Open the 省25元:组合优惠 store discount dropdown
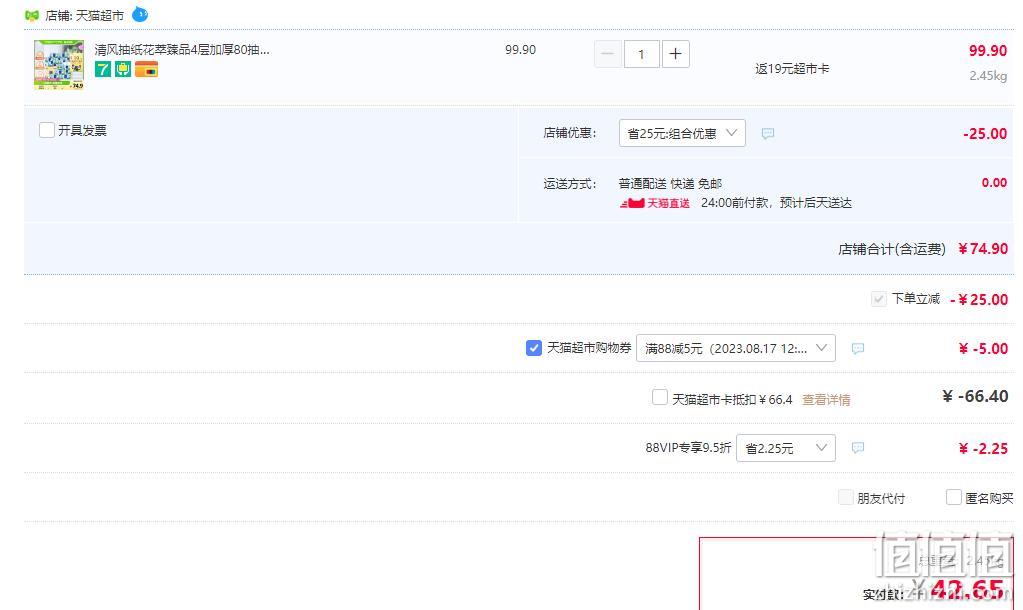Viewport: 1023px width, 610px height. (682, 133)
